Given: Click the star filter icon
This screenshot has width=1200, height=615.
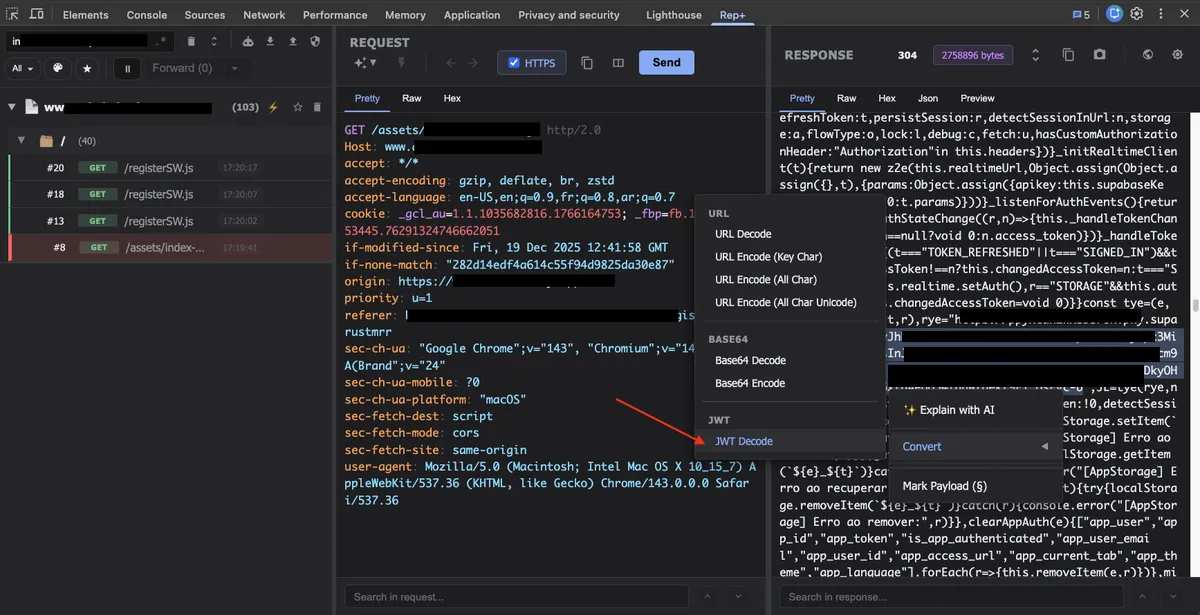Looking at the screenshot, I should tap(87, 68).
